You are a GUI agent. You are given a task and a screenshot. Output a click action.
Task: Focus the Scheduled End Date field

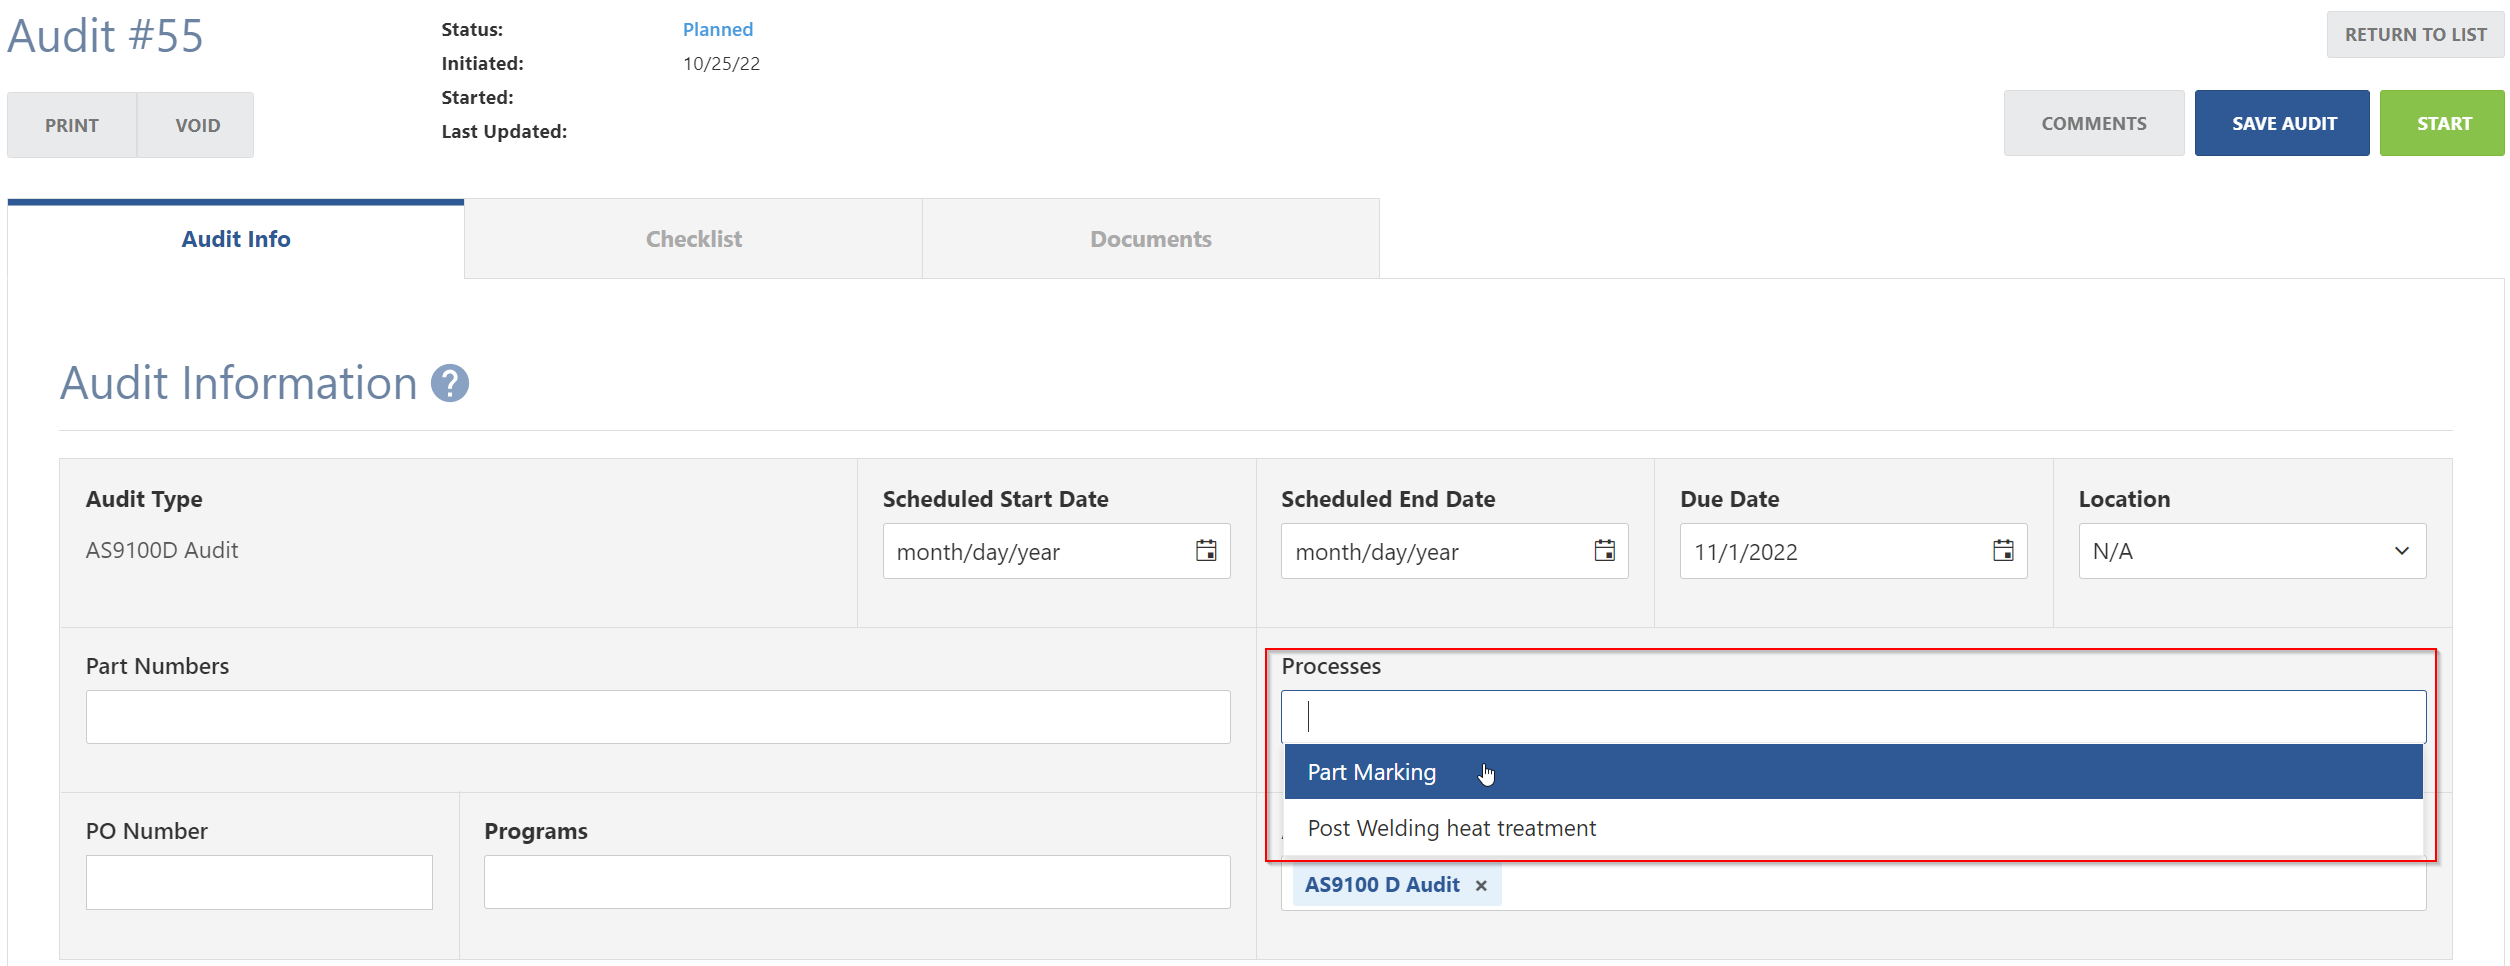coord(1455,551)
